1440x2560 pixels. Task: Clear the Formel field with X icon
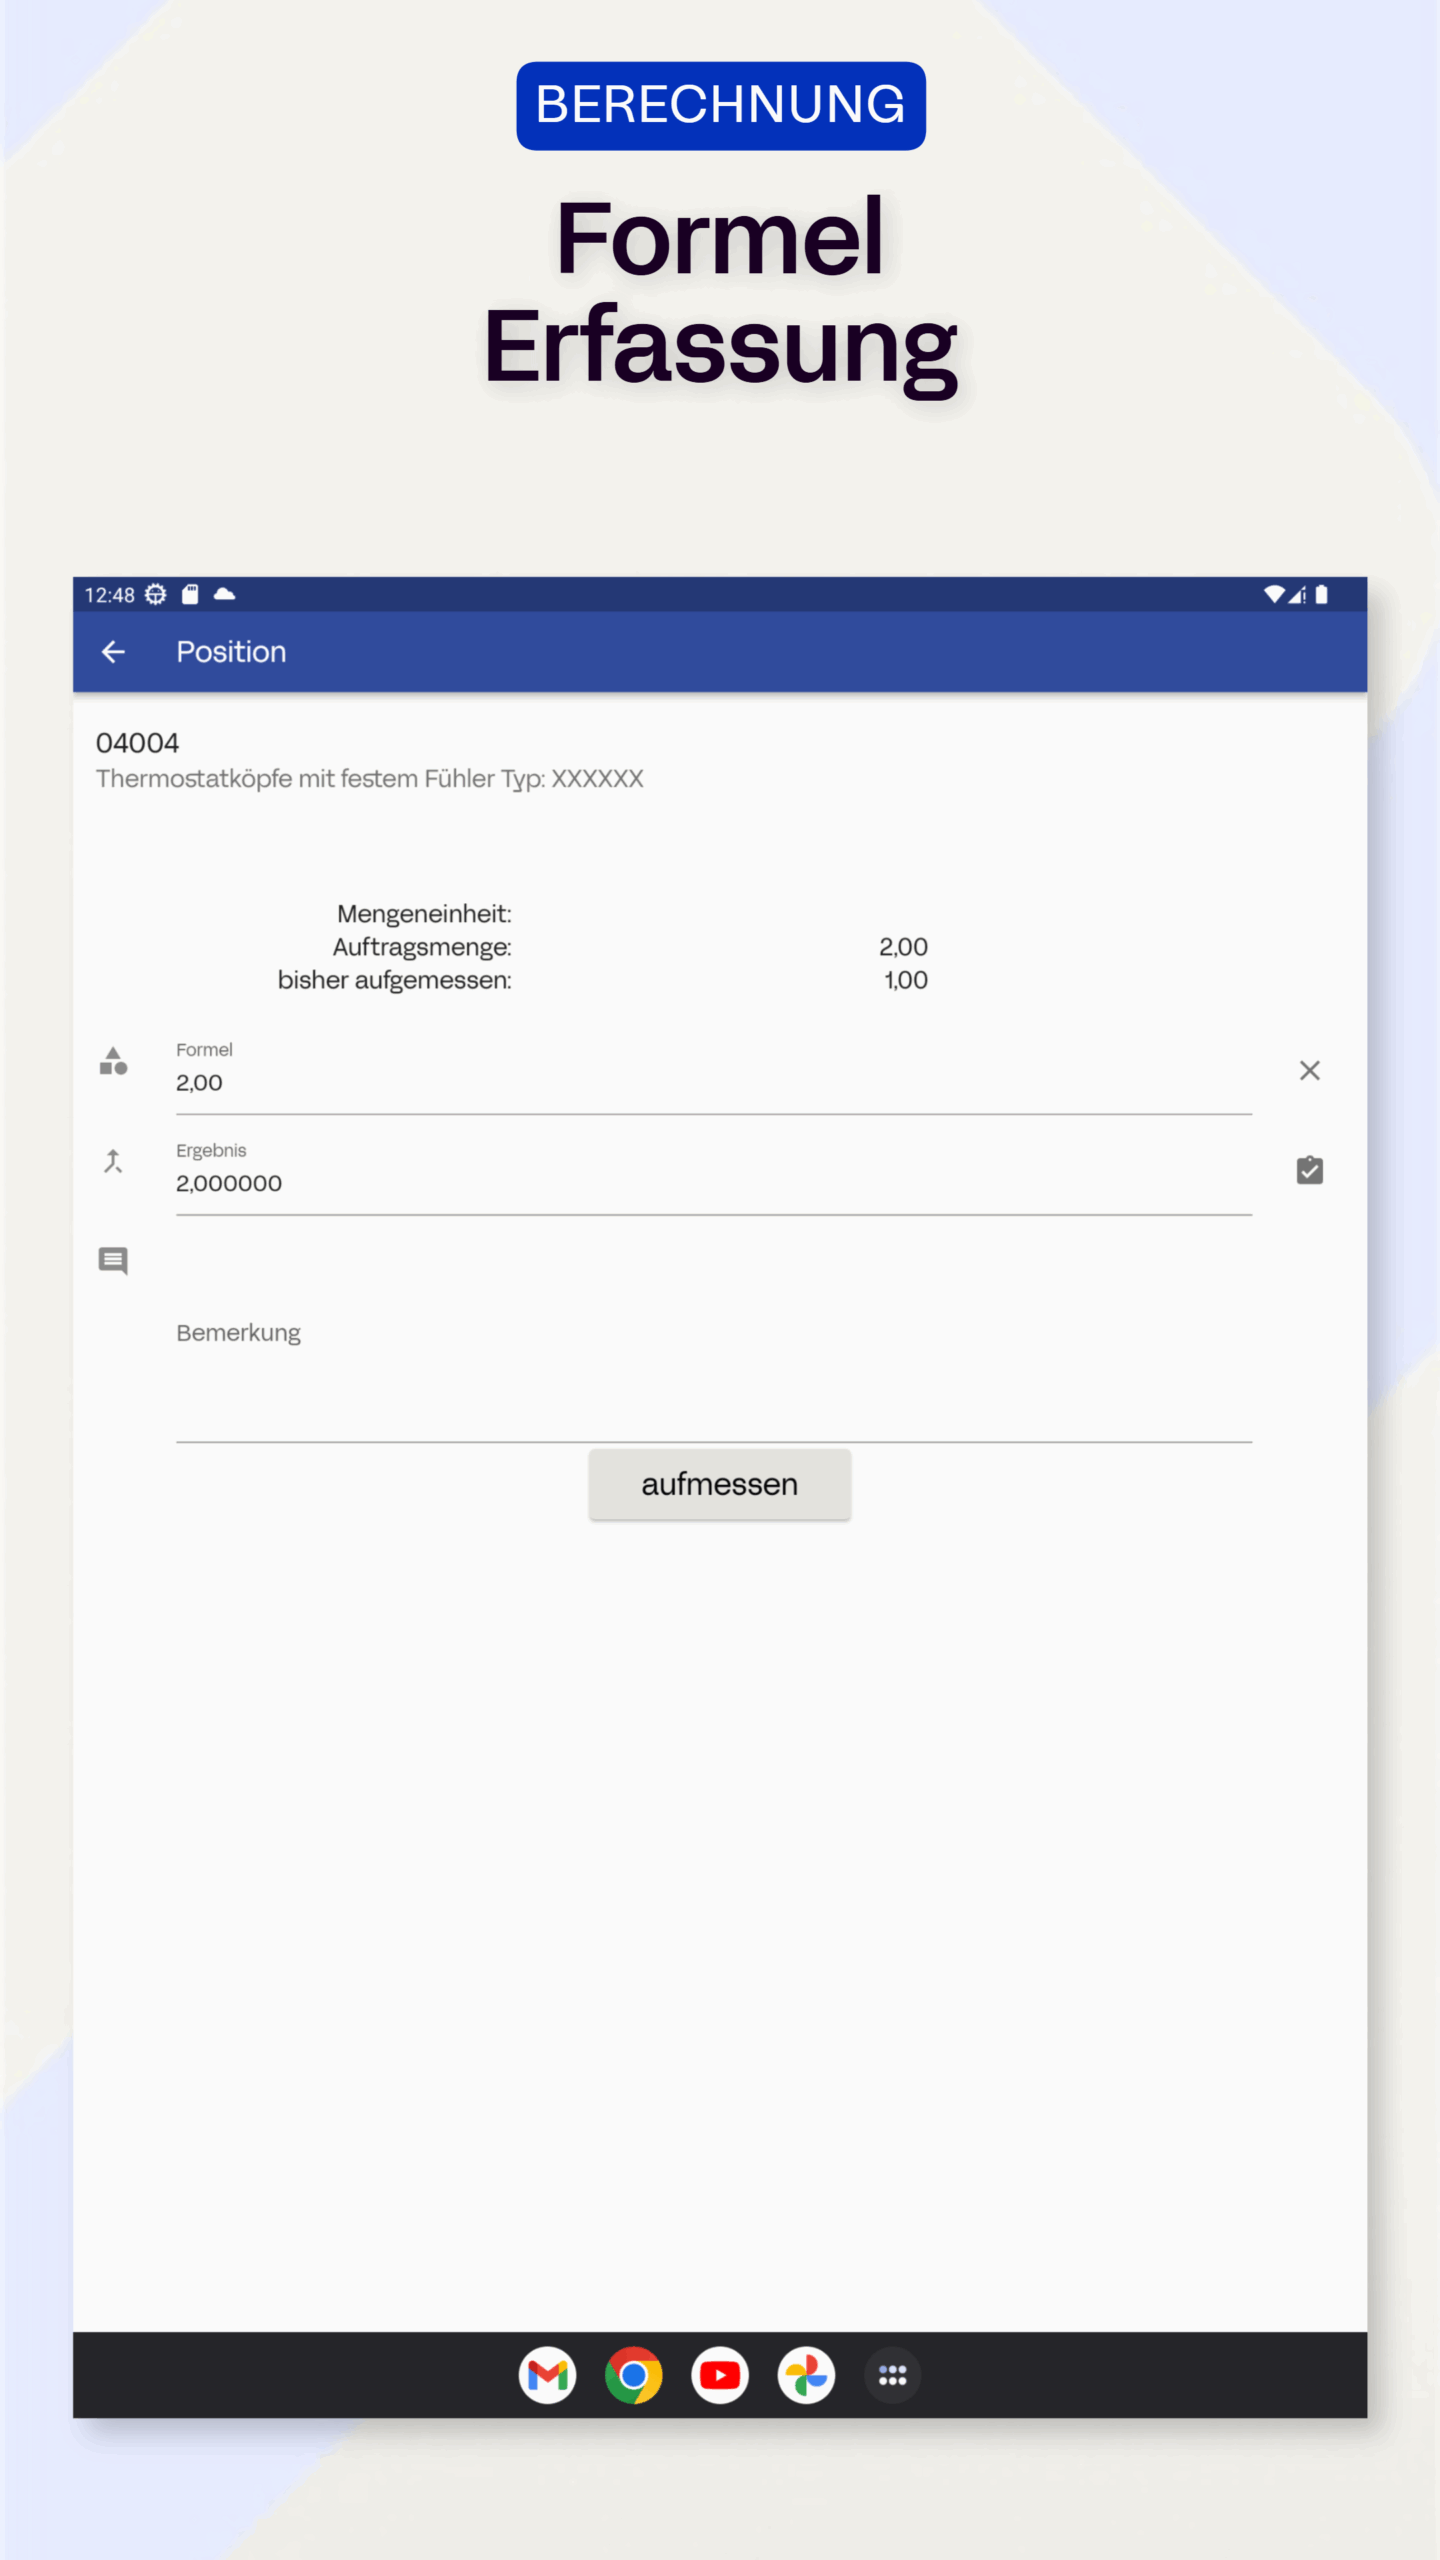coord(1309,1070)
